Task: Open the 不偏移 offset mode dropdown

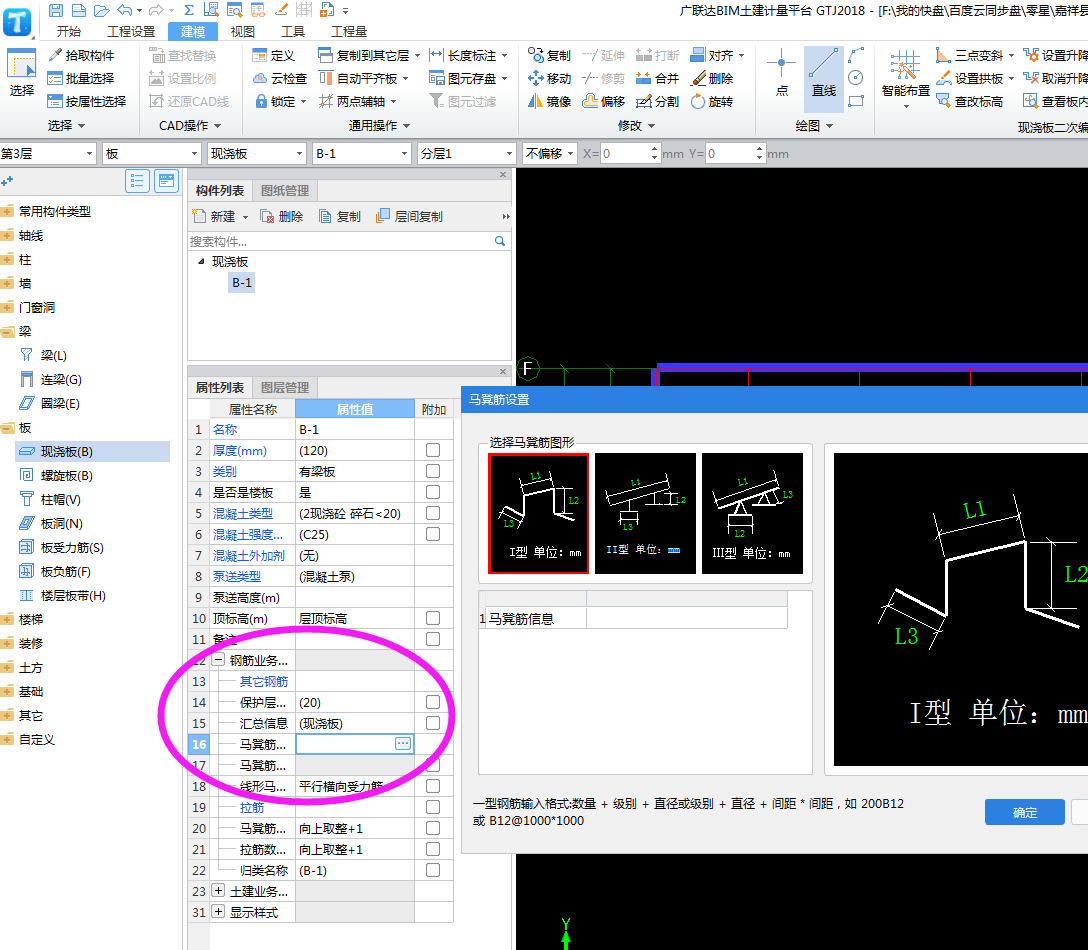Action: [x=550, y=153]
